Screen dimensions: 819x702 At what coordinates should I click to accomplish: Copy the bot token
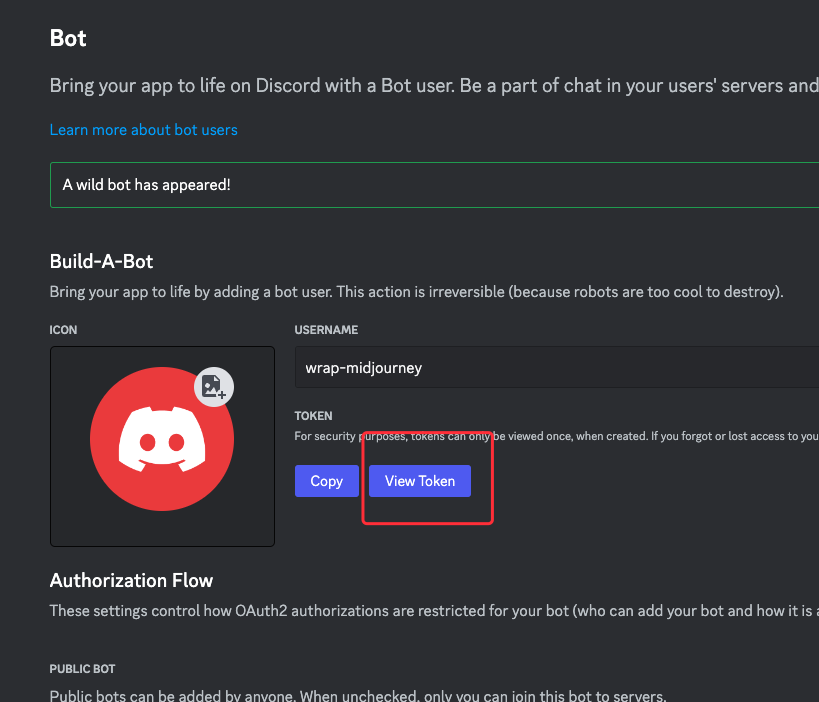click(x=326, y=481)
